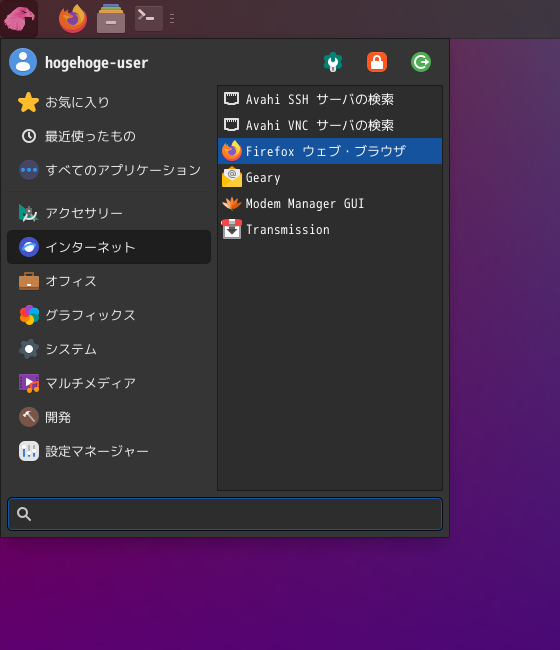Show 最近使ったもの recently used items
This screenshot has height=650, width=560.
pos(109,136)
